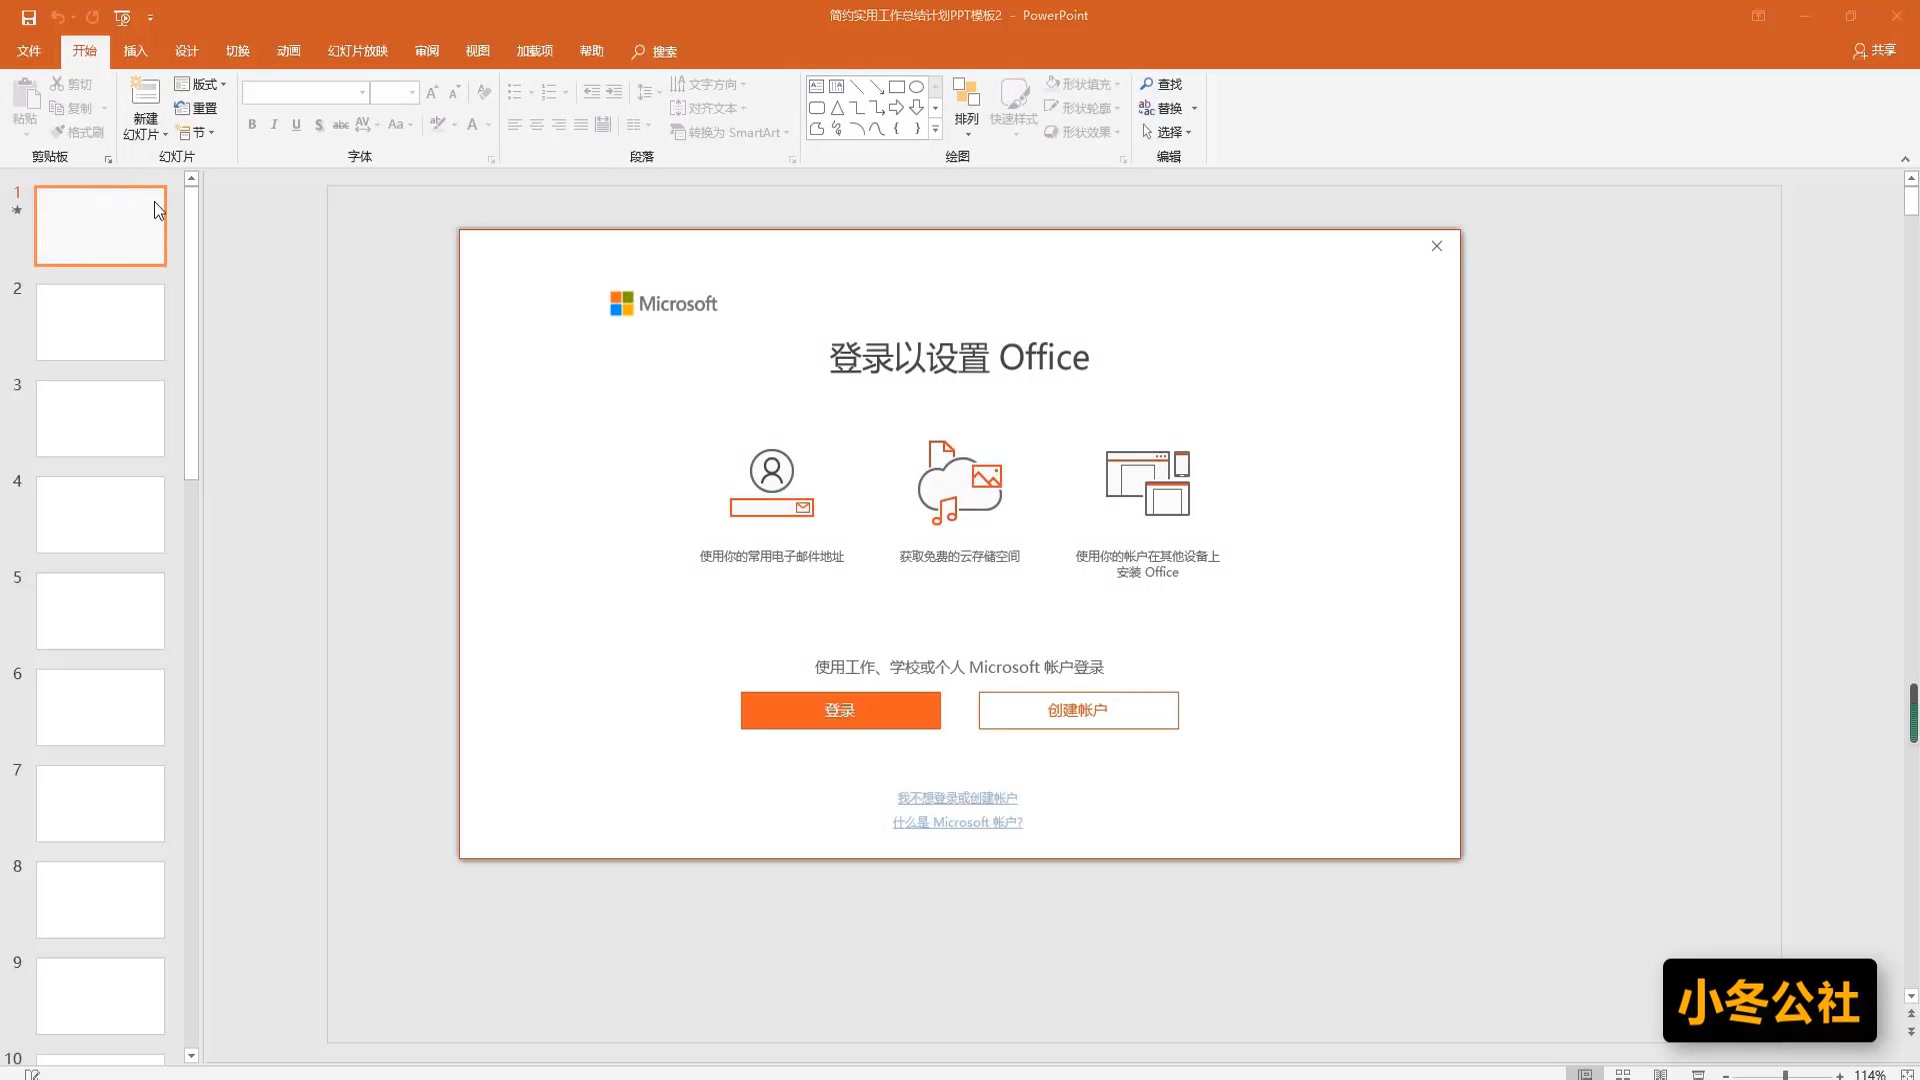Screen dimensions: 1920x1080
Task: Select slide 3 thumbnail in panel
Action: (100, 418)
